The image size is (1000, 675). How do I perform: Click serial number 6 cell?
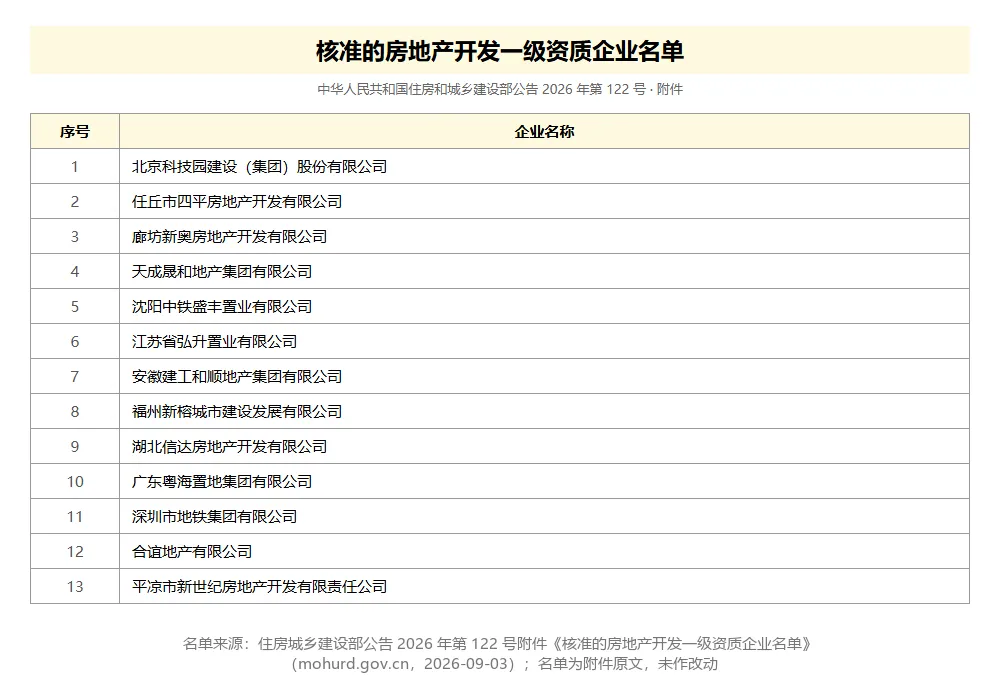pyautogui.click(x=75, y=342)
